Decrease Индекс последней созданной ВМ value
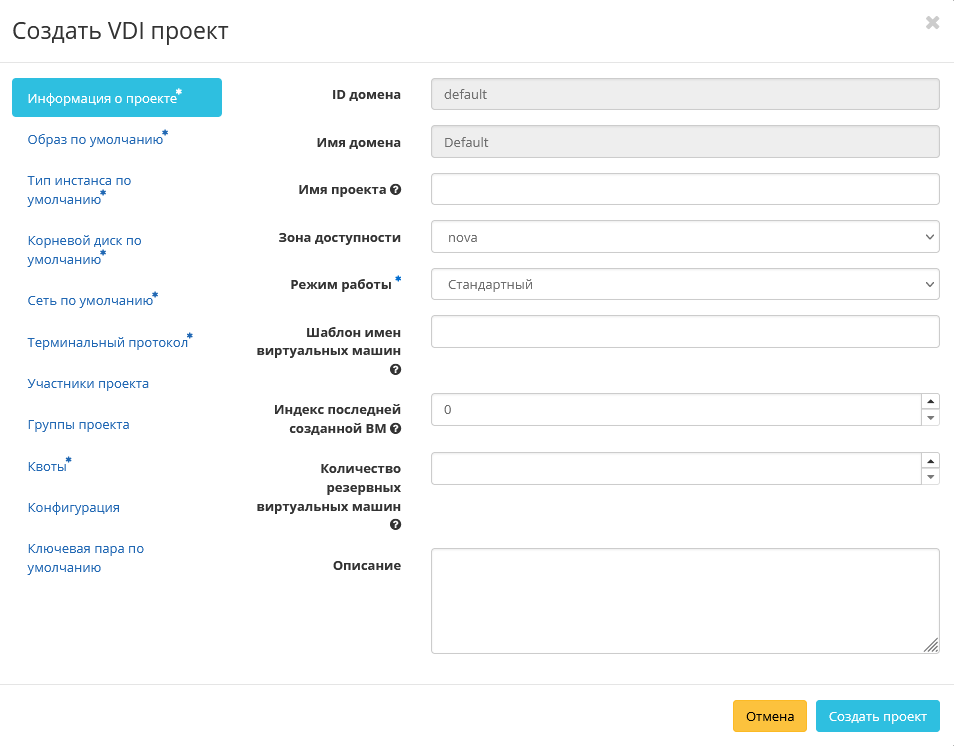This screenshot has height=746, width=954. tap(930, 417)
